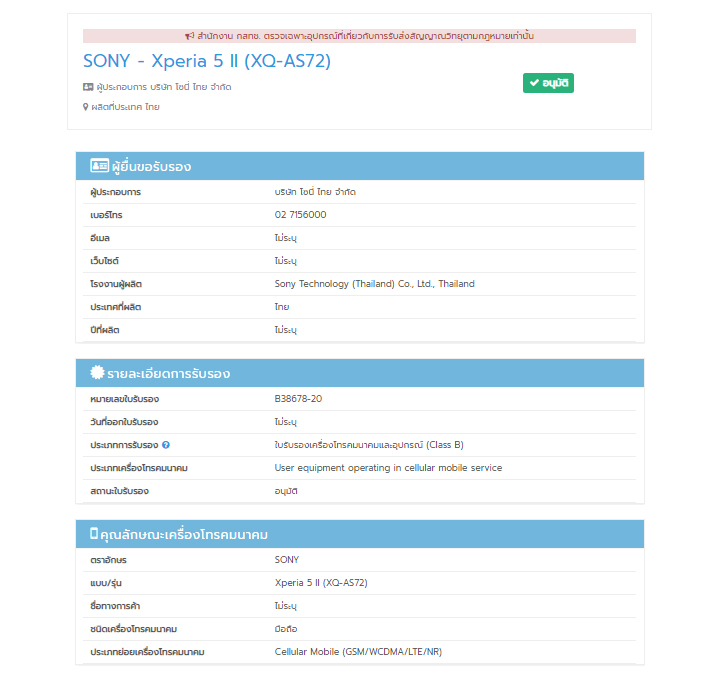The width and height of the screenshot is (720, 680).
Task: Click the ชื่อทางการค้า row label
Action: [x=115, y=606]
